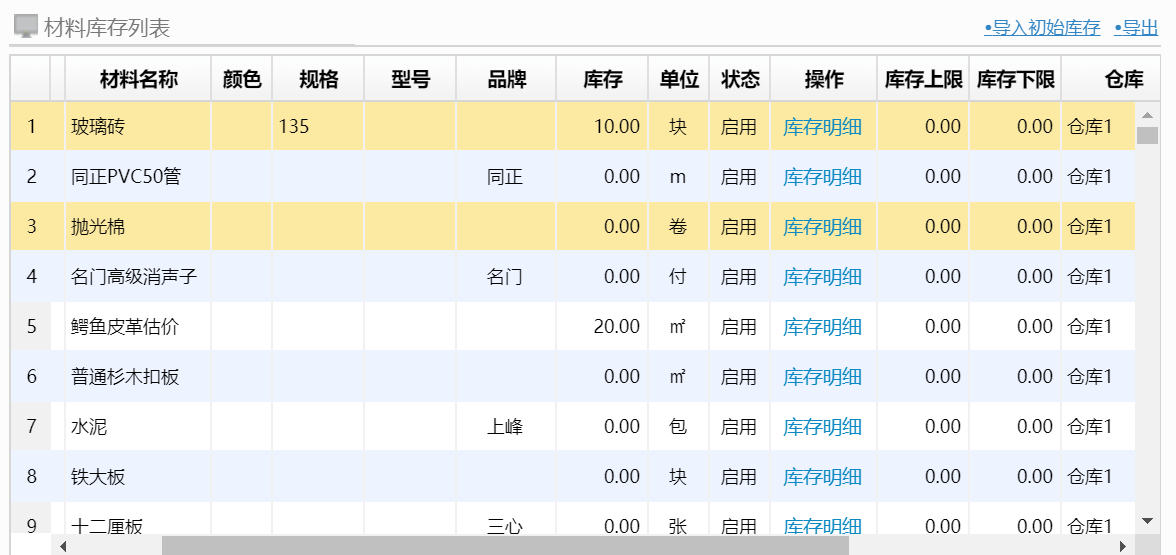Show 库存明细 for 水泥 row

pyautogui.click(x=822, y=427)
